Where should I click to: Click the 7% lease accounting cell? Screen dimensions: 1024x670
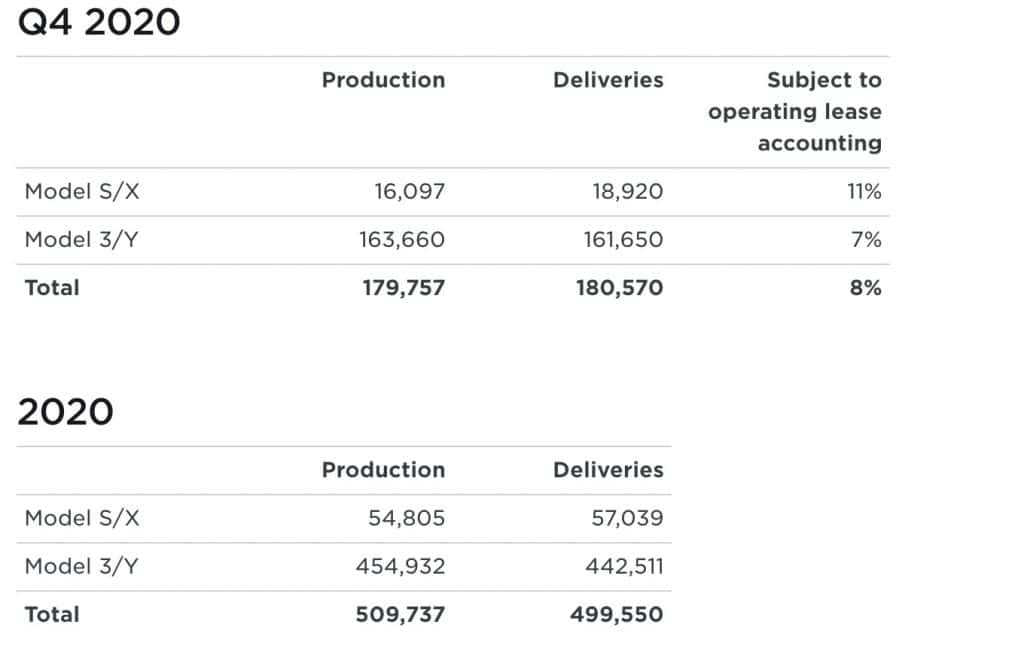[x=866, y=240]
